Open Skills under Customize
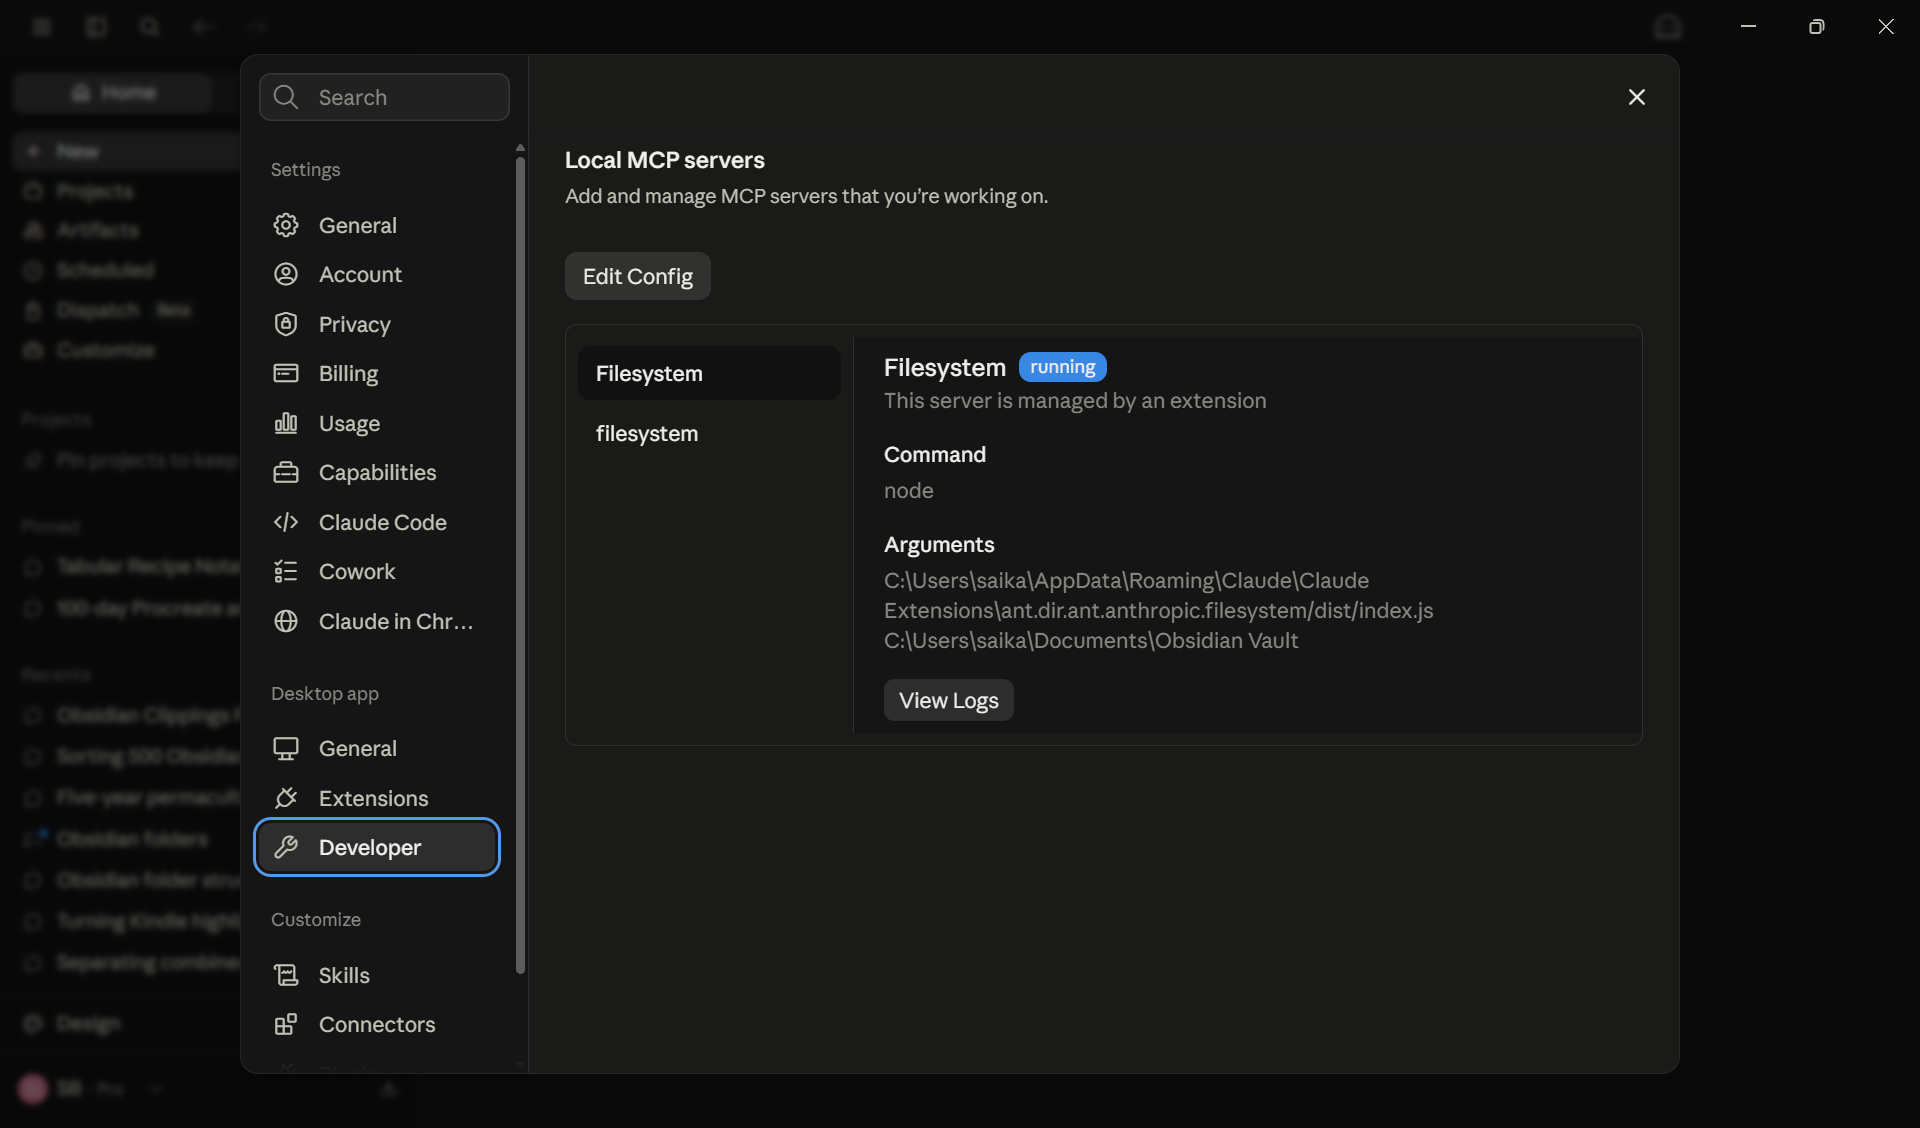The image size is (1920, 1128). coord(377,975)
